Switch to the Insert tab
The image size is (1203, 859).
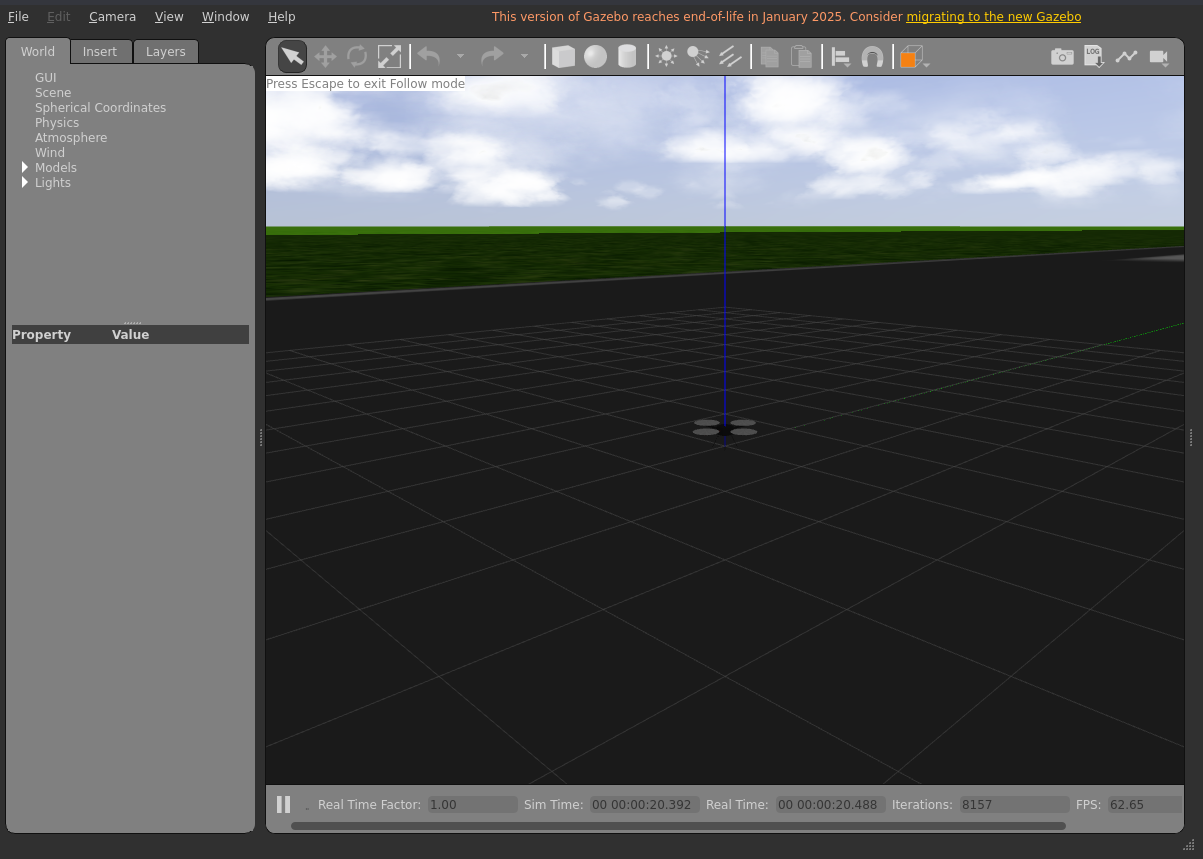pyautogui.click(x=100, y=52)
